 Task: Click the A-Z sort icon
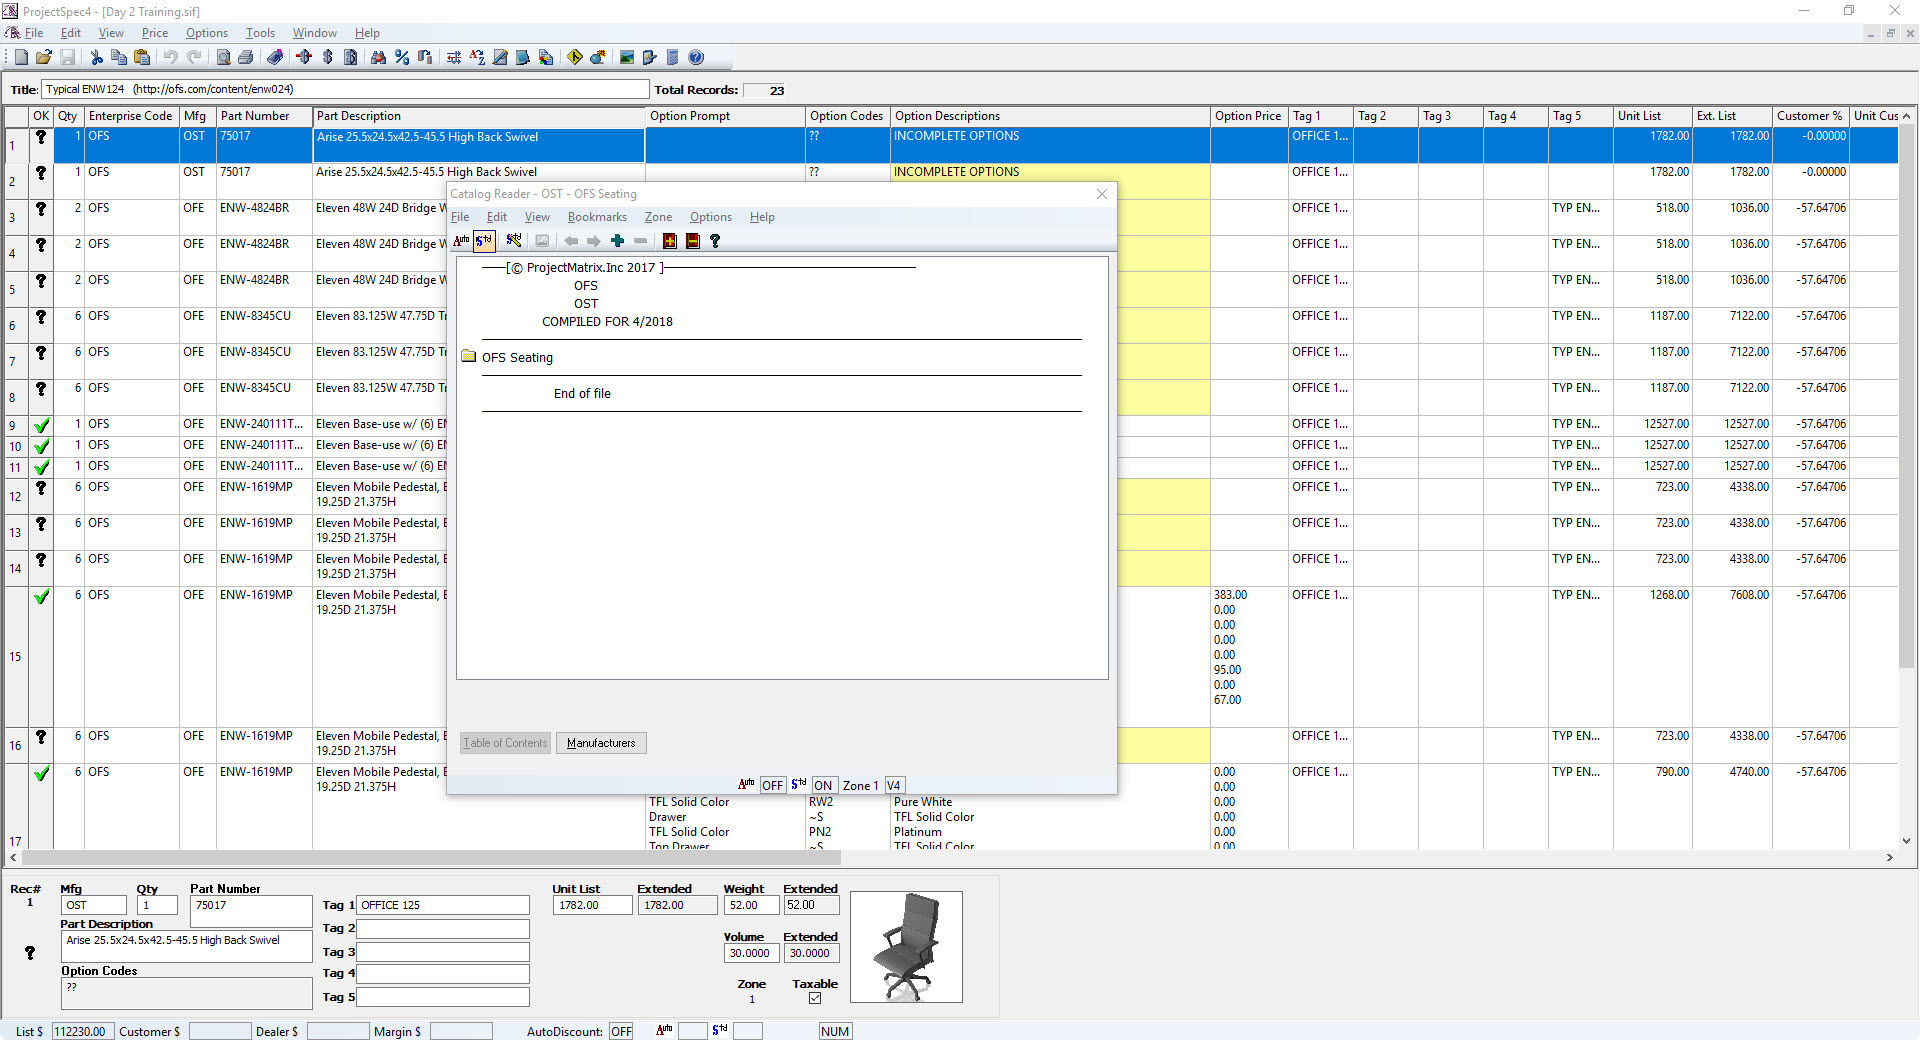477,57
